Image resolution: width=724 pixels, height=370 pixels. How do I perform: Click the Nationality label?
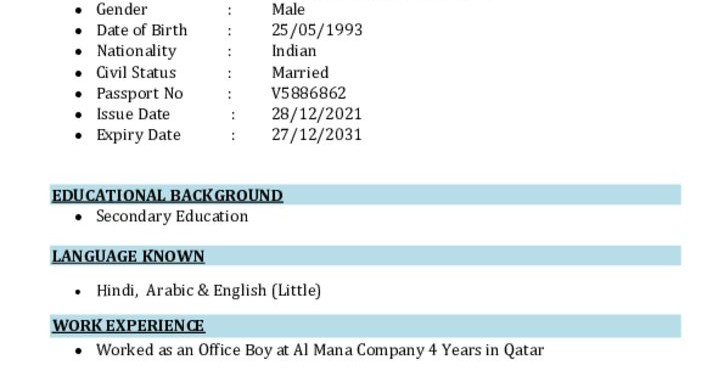[x=136, y=51]
